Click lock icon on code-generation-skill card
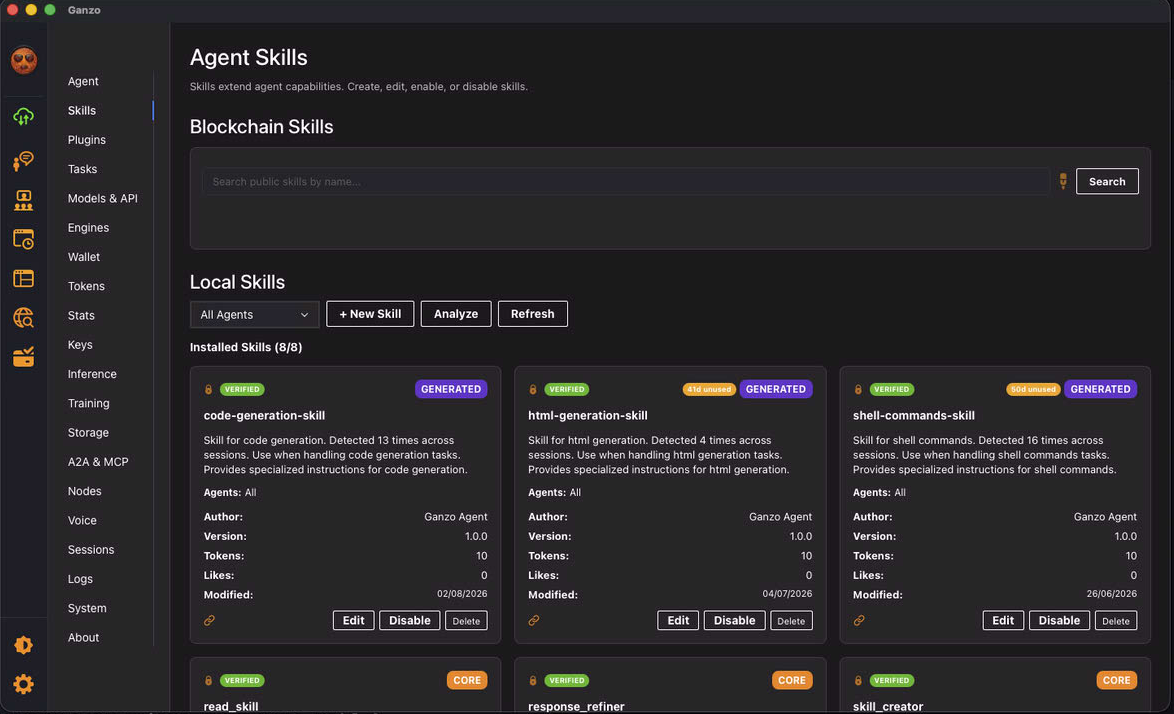Screen dimensions: 1174x714 click(208, 389)
